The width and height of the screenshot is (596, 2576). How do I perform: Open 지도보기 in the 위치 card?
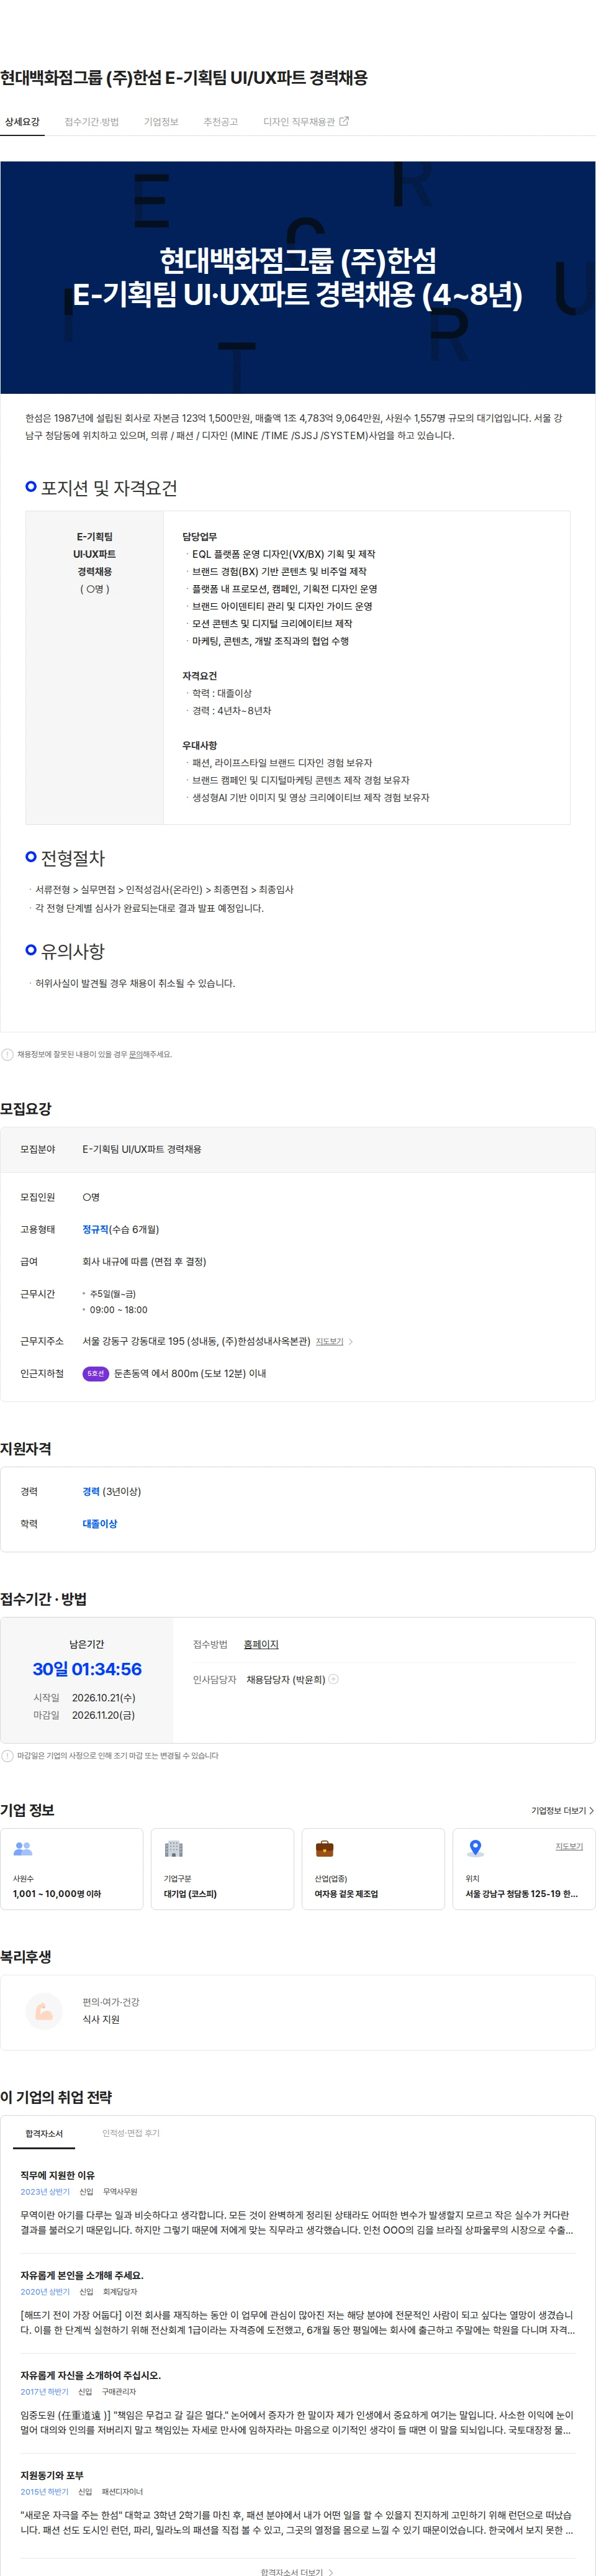[569, 1846]
